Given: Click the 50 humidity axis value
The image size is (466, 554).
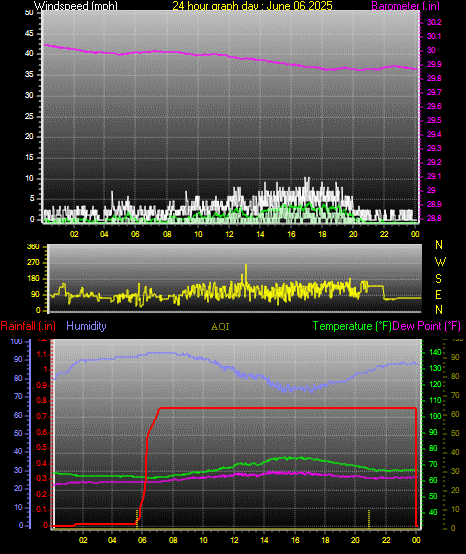Looking at the screenshot, I should [x=18, y=433].
